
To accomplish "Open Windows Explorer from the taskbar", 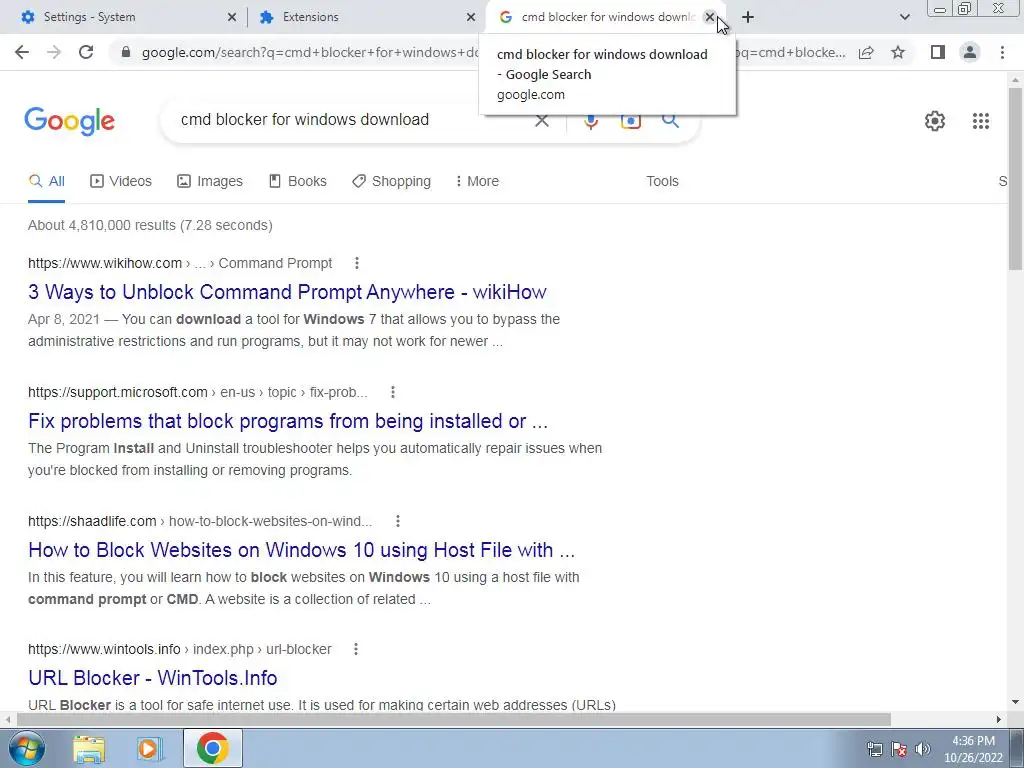I will coord(89,748).
